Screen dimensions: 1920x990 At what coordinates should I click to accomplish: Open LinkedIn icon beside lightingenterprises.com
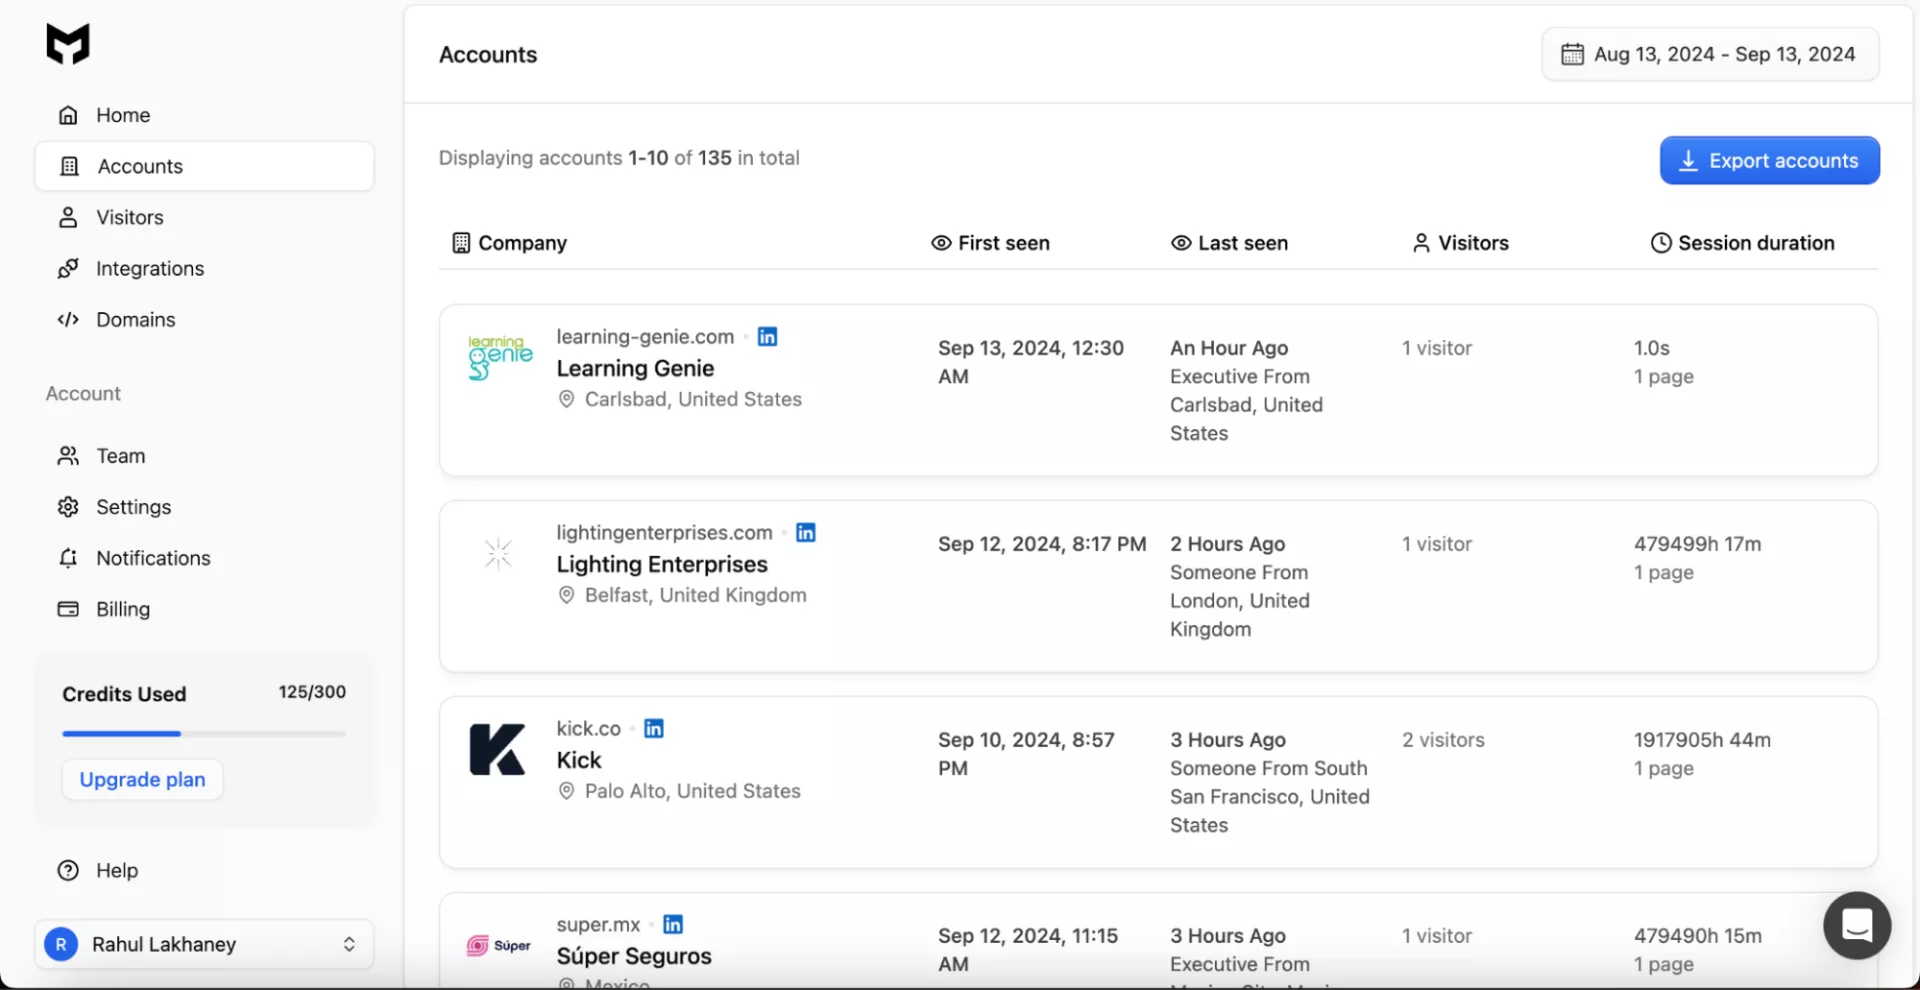(805, 533)
